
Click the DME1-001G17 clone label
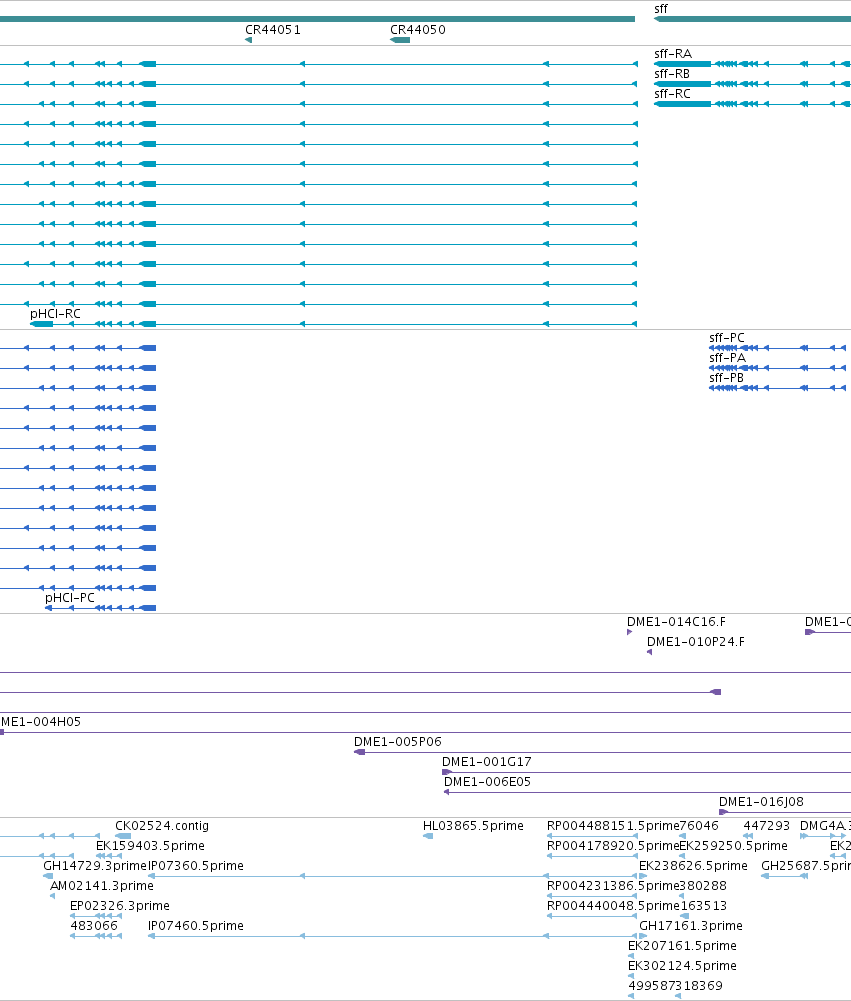(486, 762)
